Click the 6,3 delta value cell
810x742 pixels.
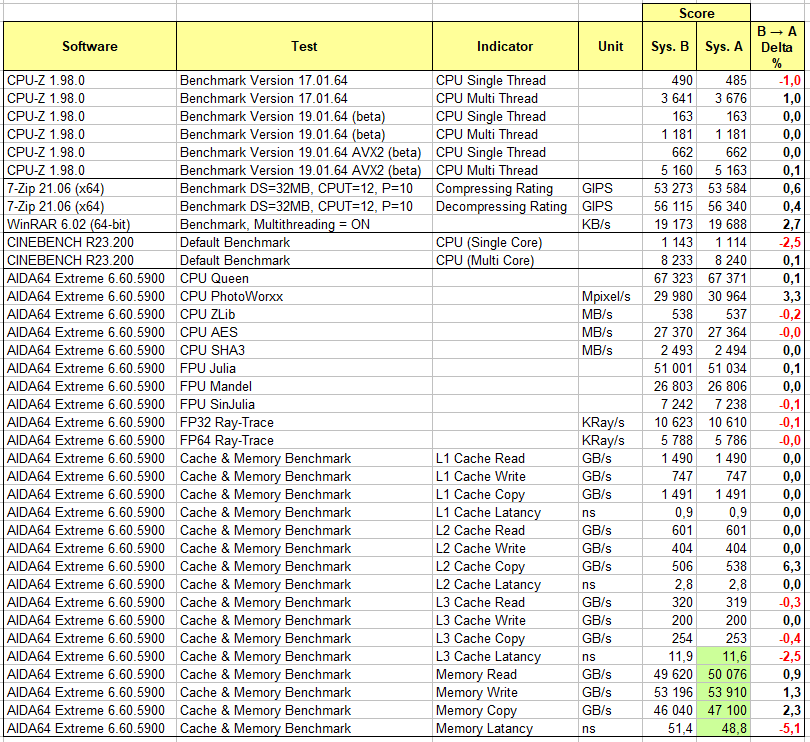(x=777, y=566)
